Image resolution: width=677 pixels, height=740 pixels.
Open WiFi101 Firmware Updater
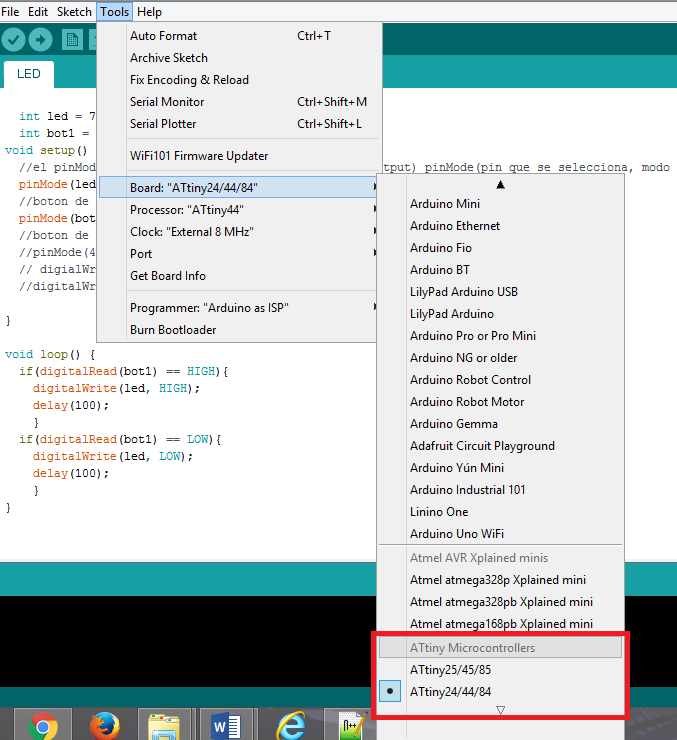(x=238, y=156)
